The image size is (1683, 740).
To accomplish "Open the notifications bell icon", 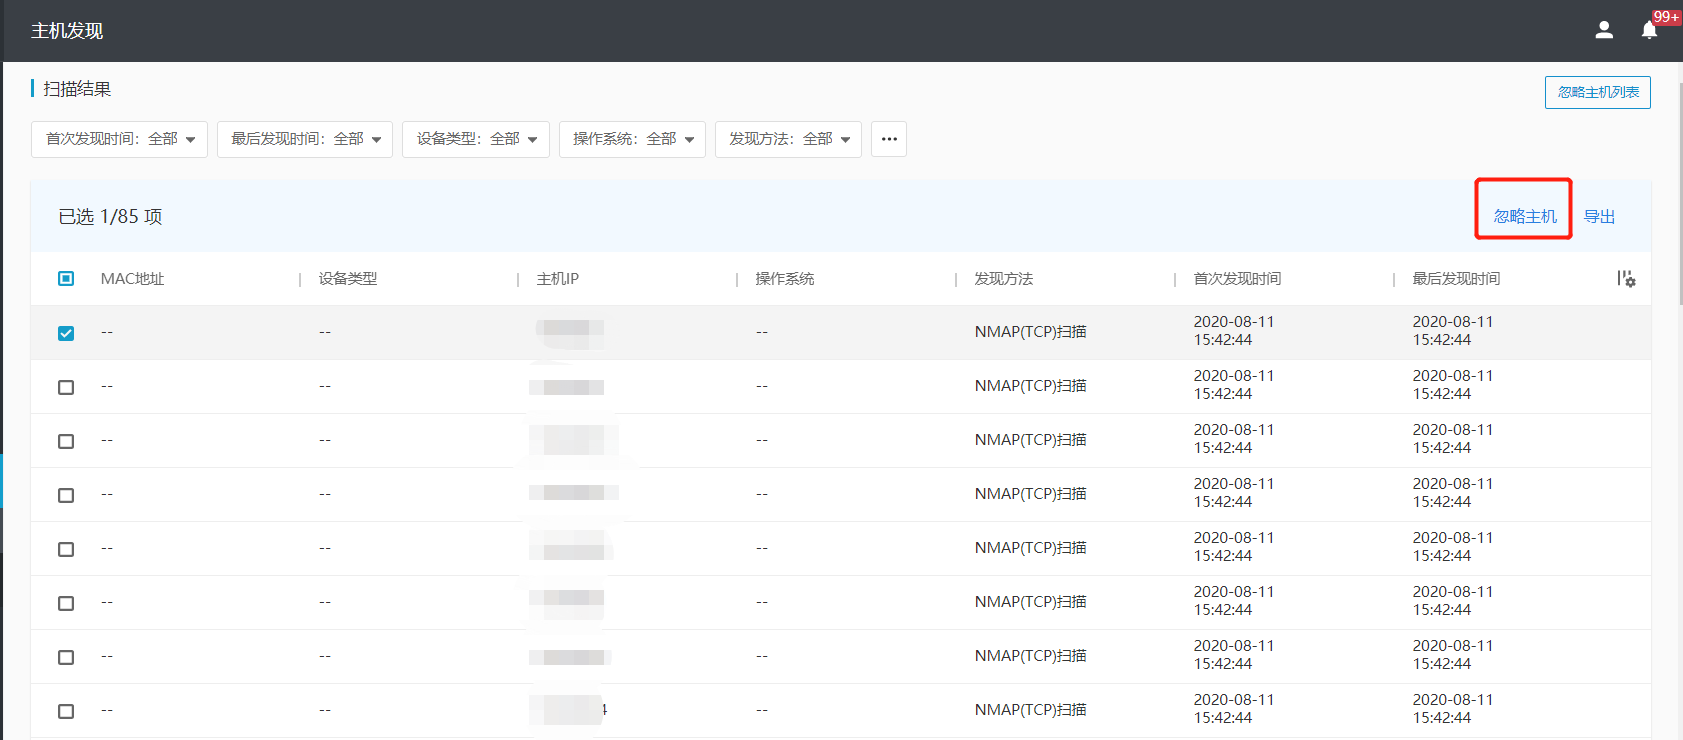I will (x=1650, y=30).
